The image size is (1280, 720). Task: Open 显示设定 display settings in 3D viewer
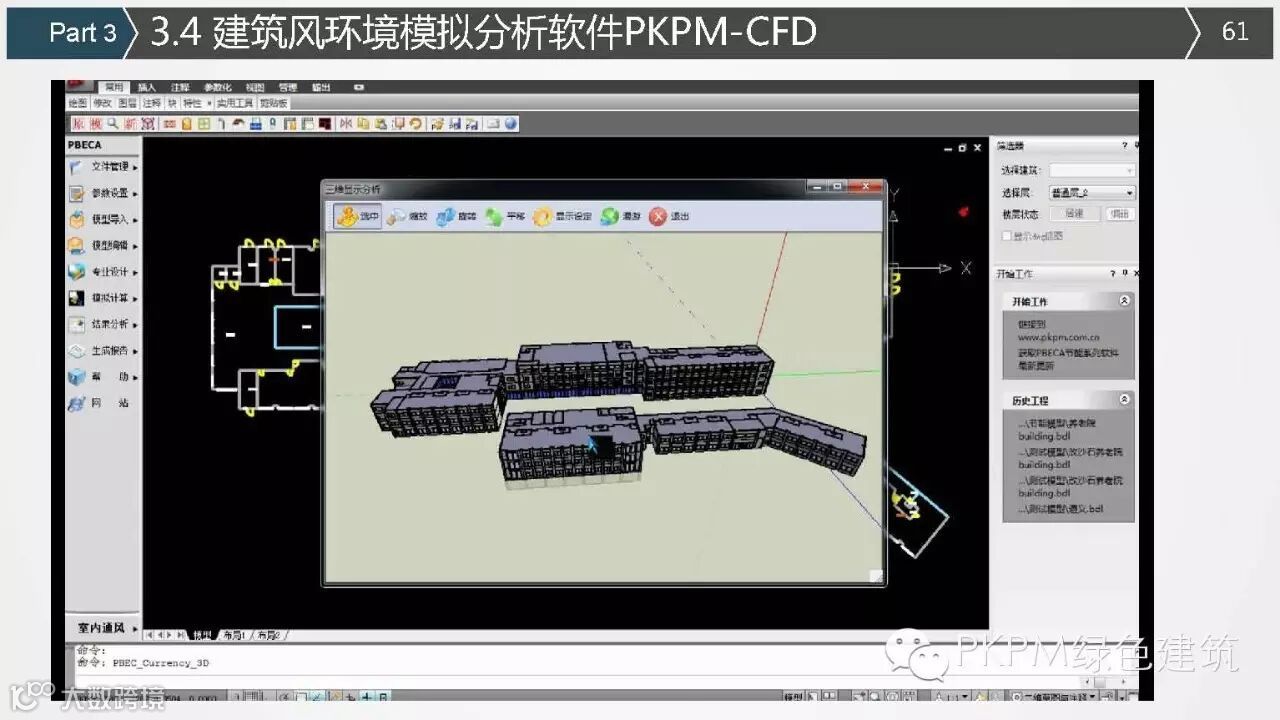562,216
